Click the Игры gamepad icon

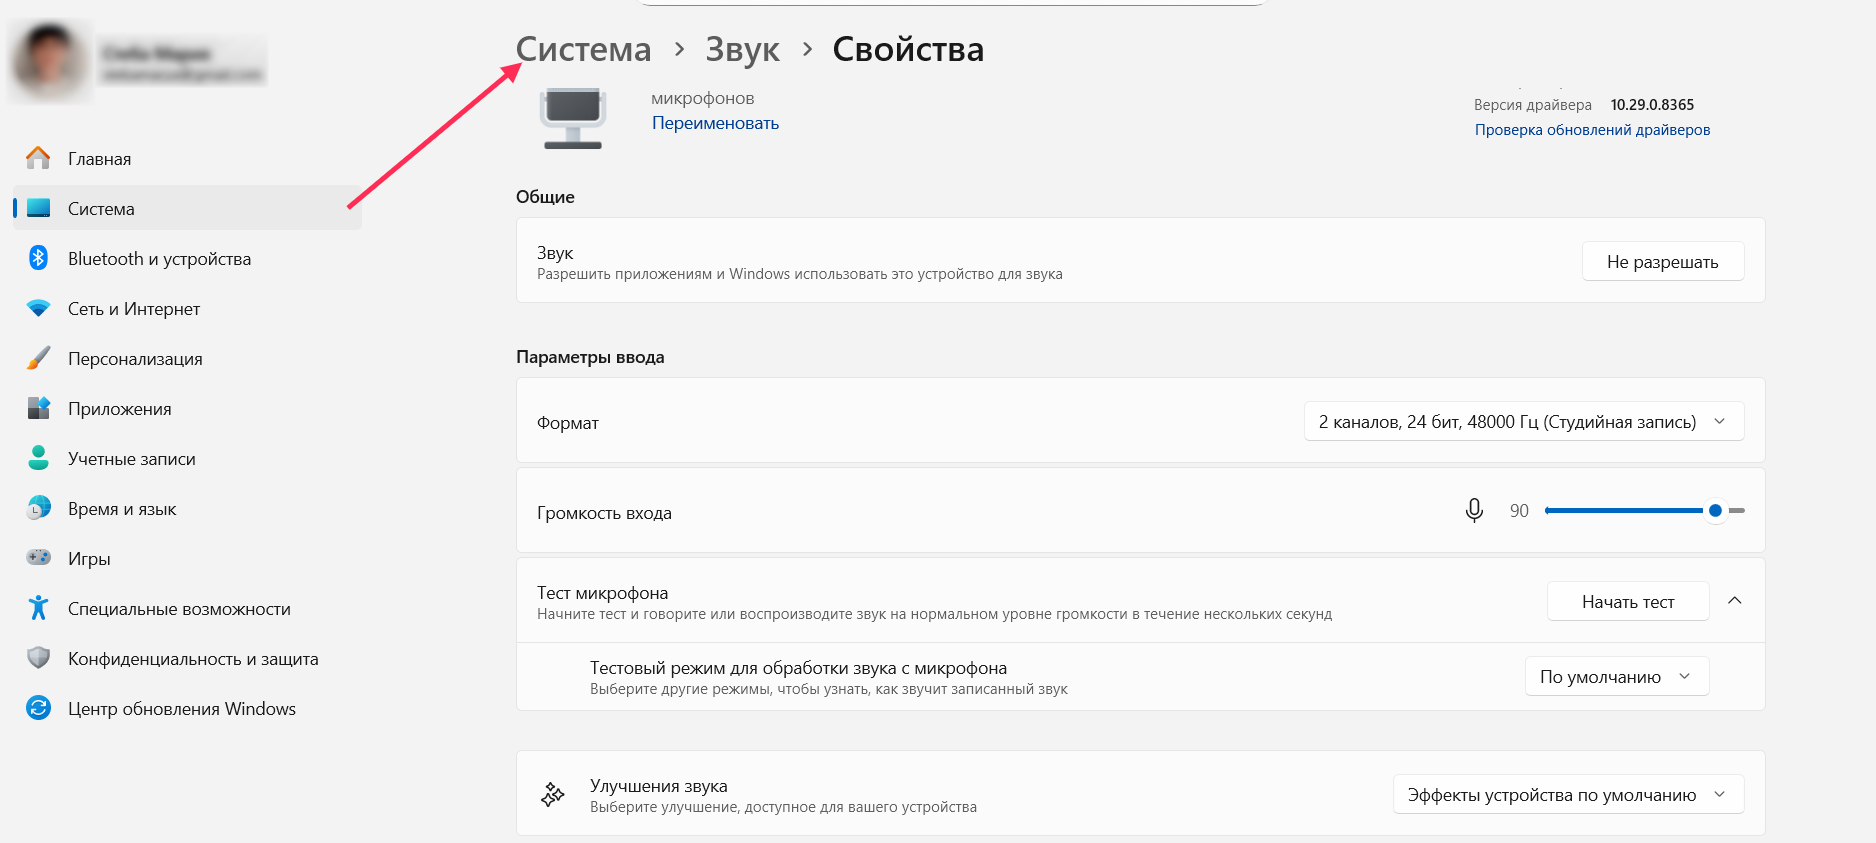[38, 558]
